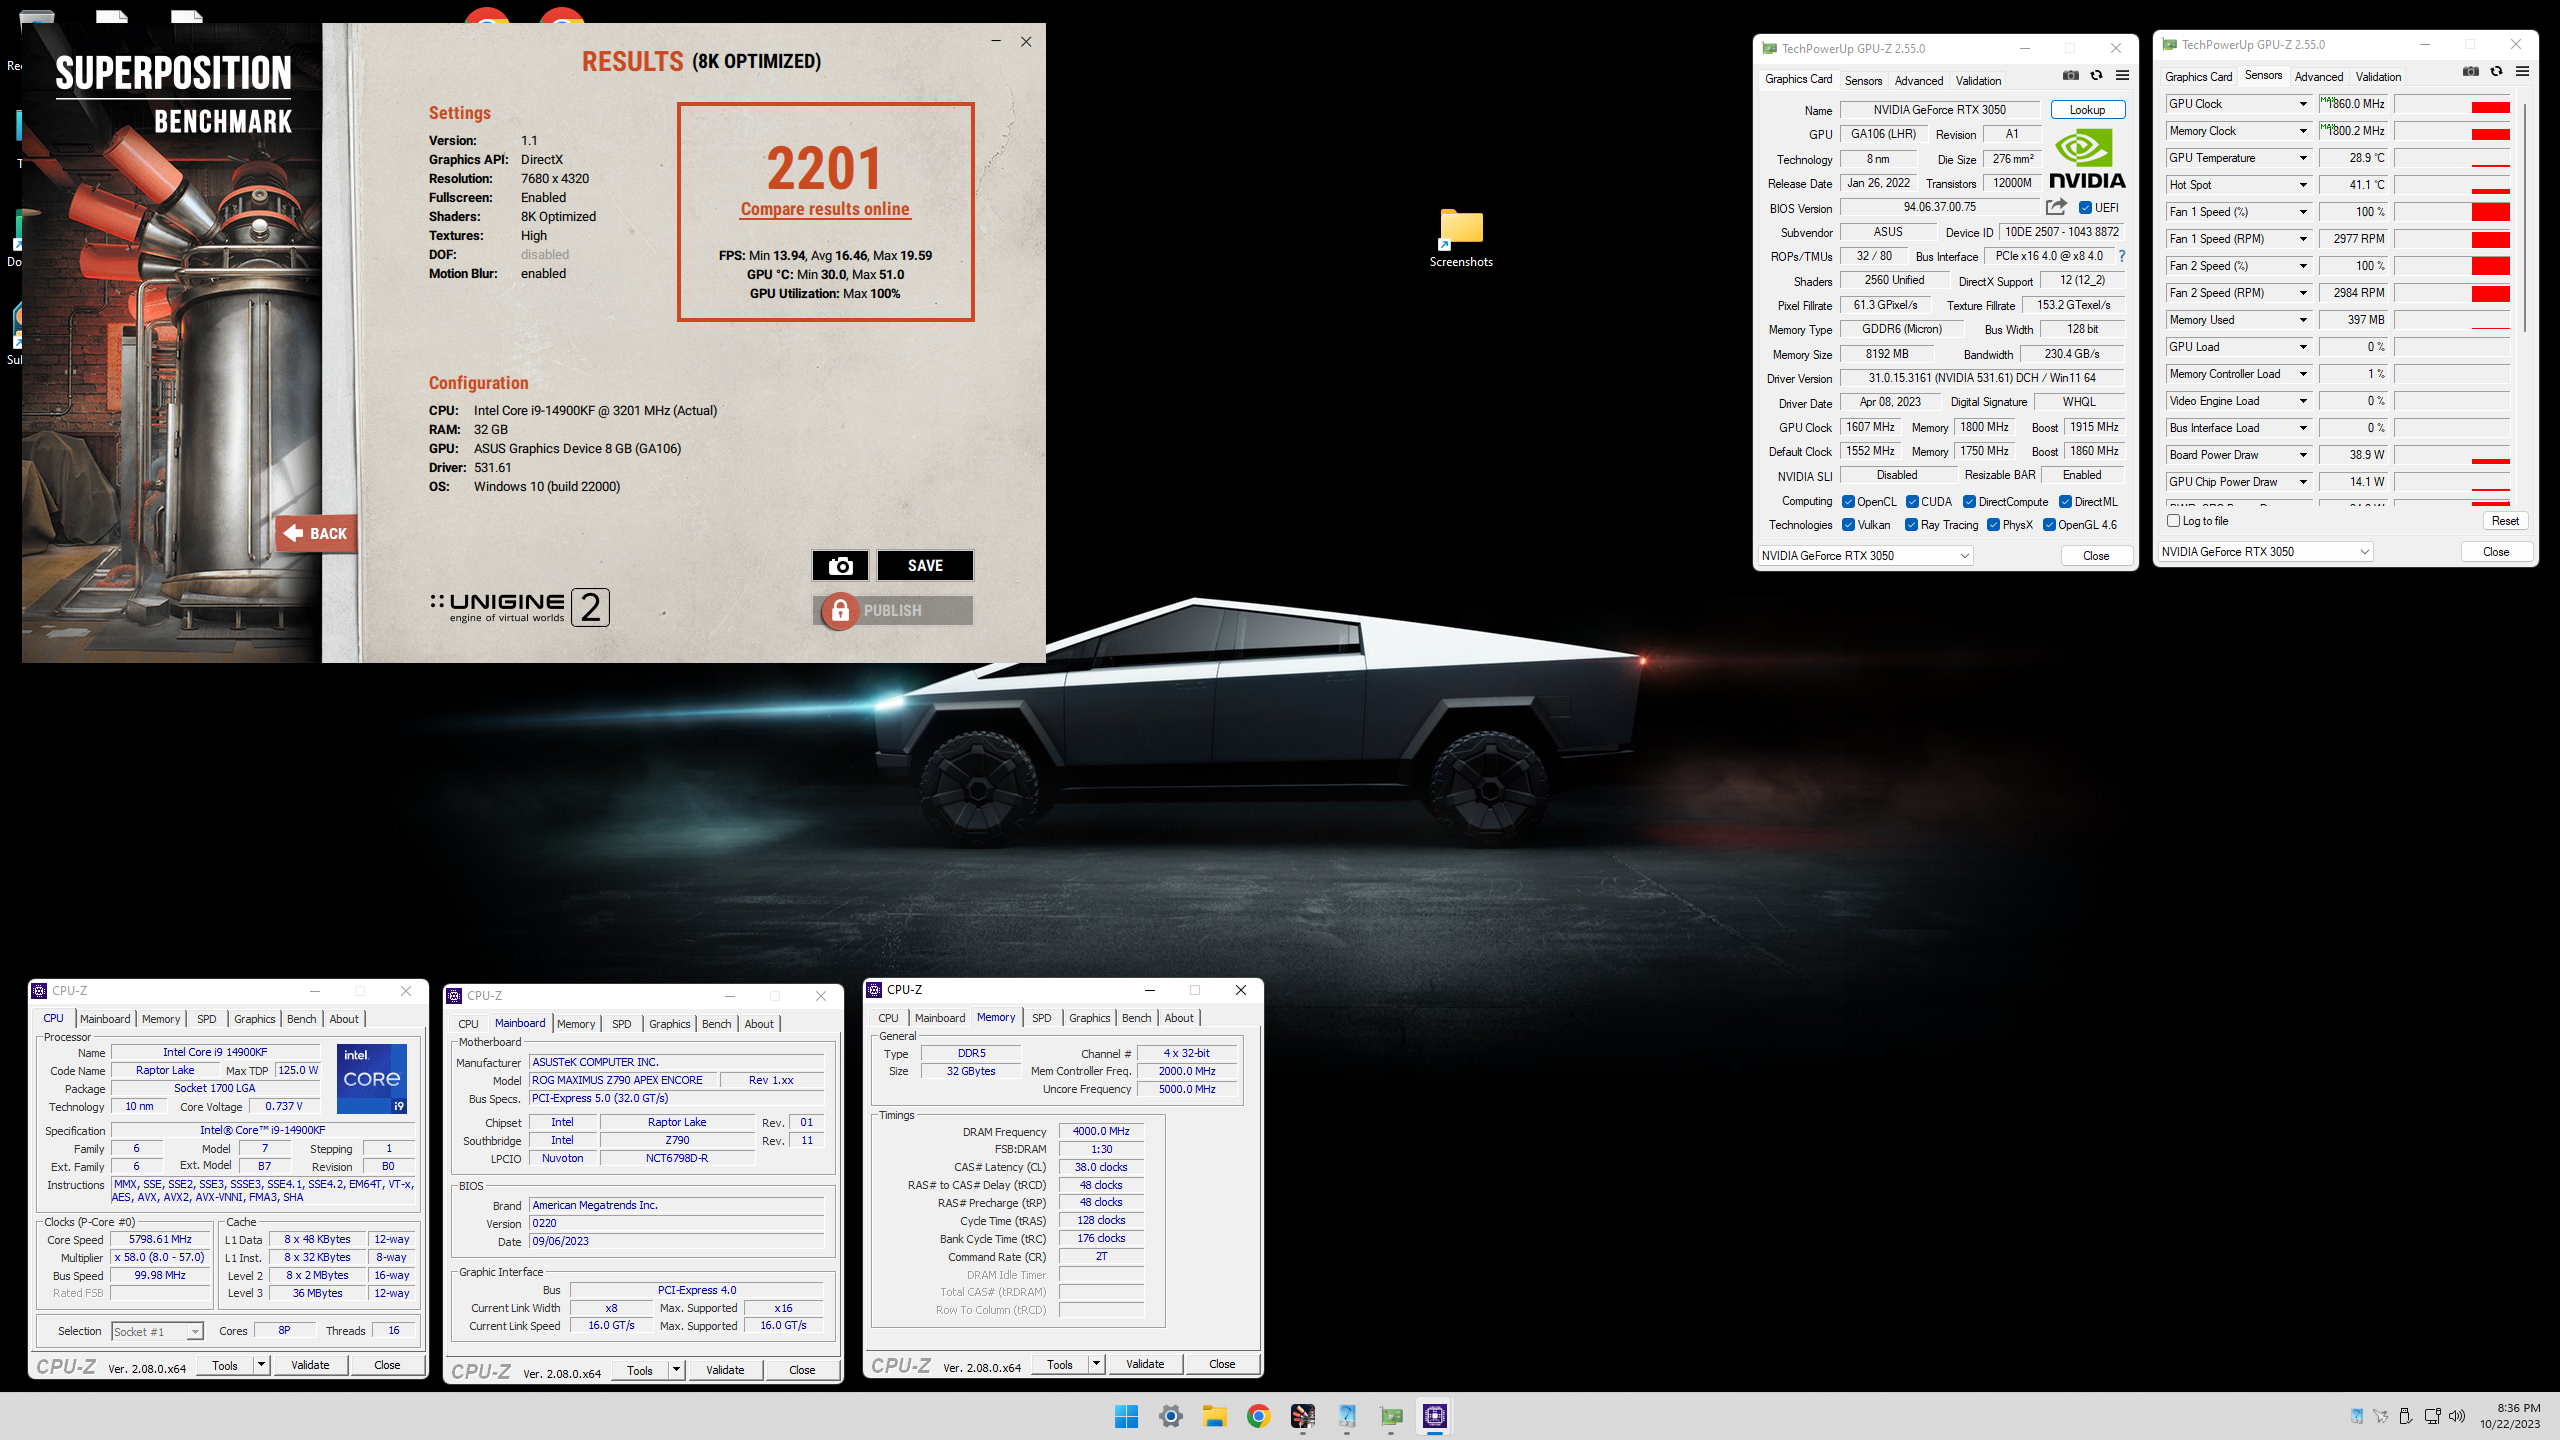This screenshot has width=2560, height=1440.
Task: Toggle the UEFI checkbox in GPU-Z
Action: [2085, 208]
